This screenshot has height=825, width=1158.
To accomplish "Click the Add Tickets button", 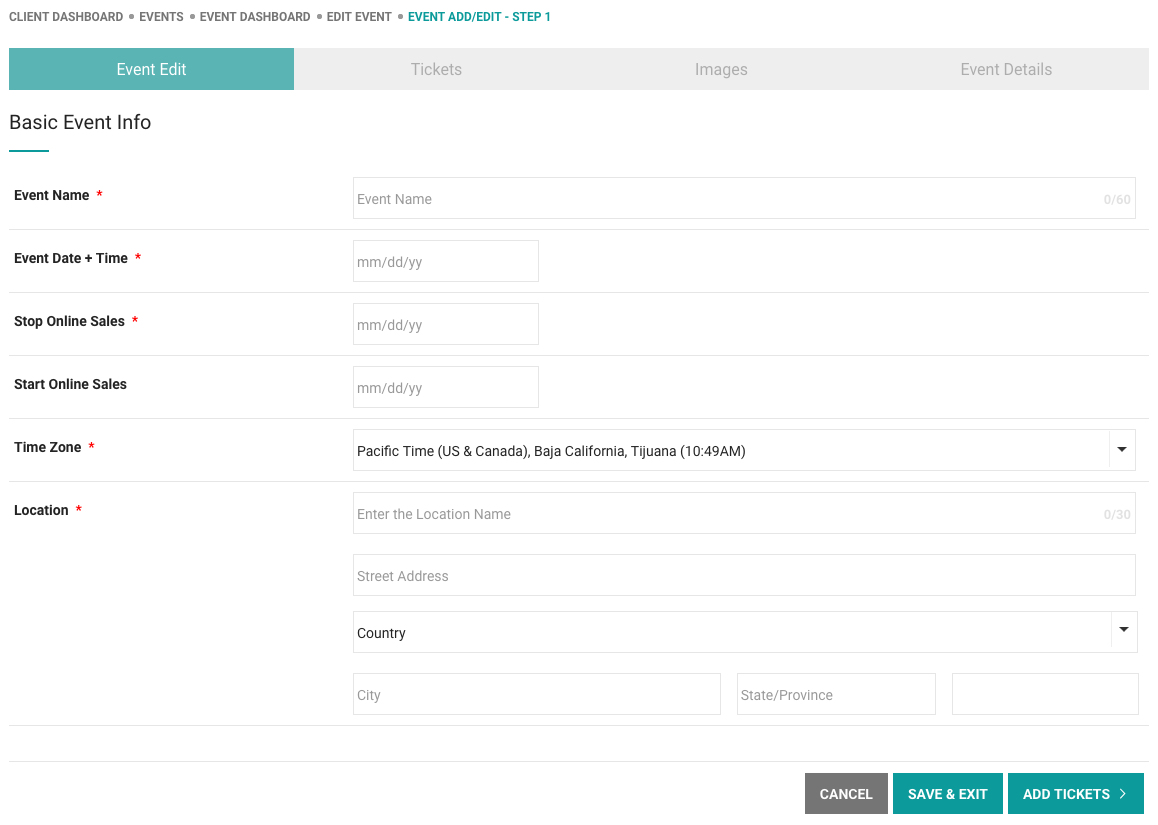I will [x=1075, y=794].
